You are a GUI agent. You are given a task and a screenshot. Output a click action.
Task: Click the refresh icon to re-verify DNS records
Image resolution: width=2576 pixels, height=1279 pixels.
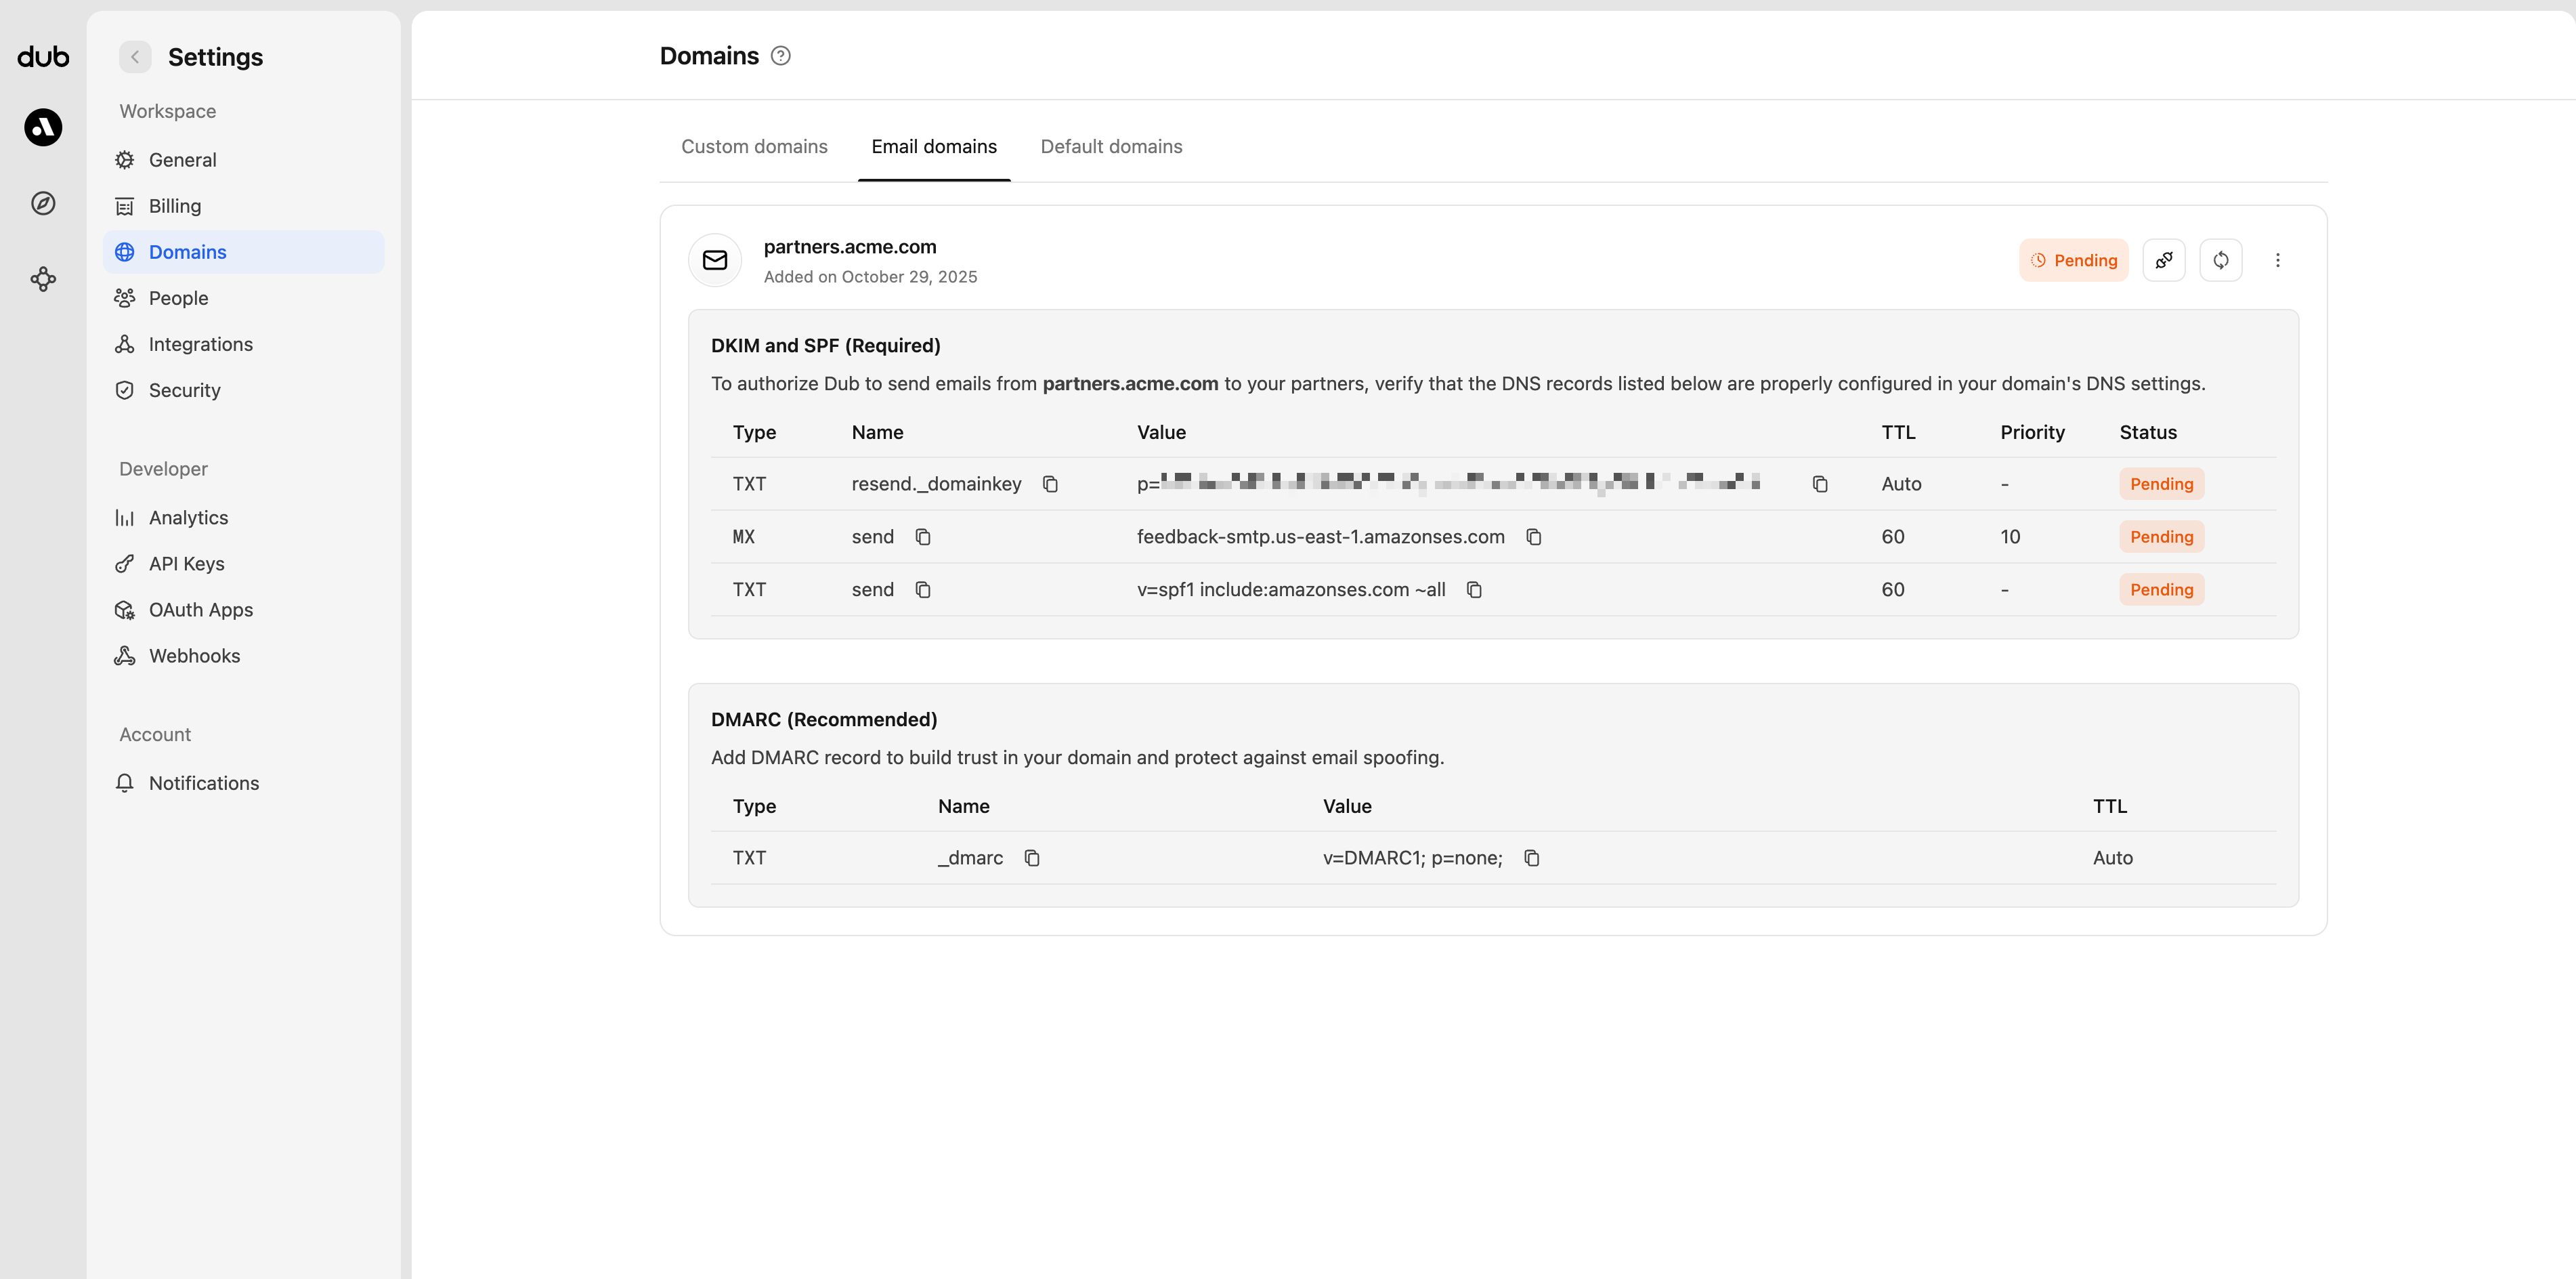pyautogui.click(x=2221, y=260)
